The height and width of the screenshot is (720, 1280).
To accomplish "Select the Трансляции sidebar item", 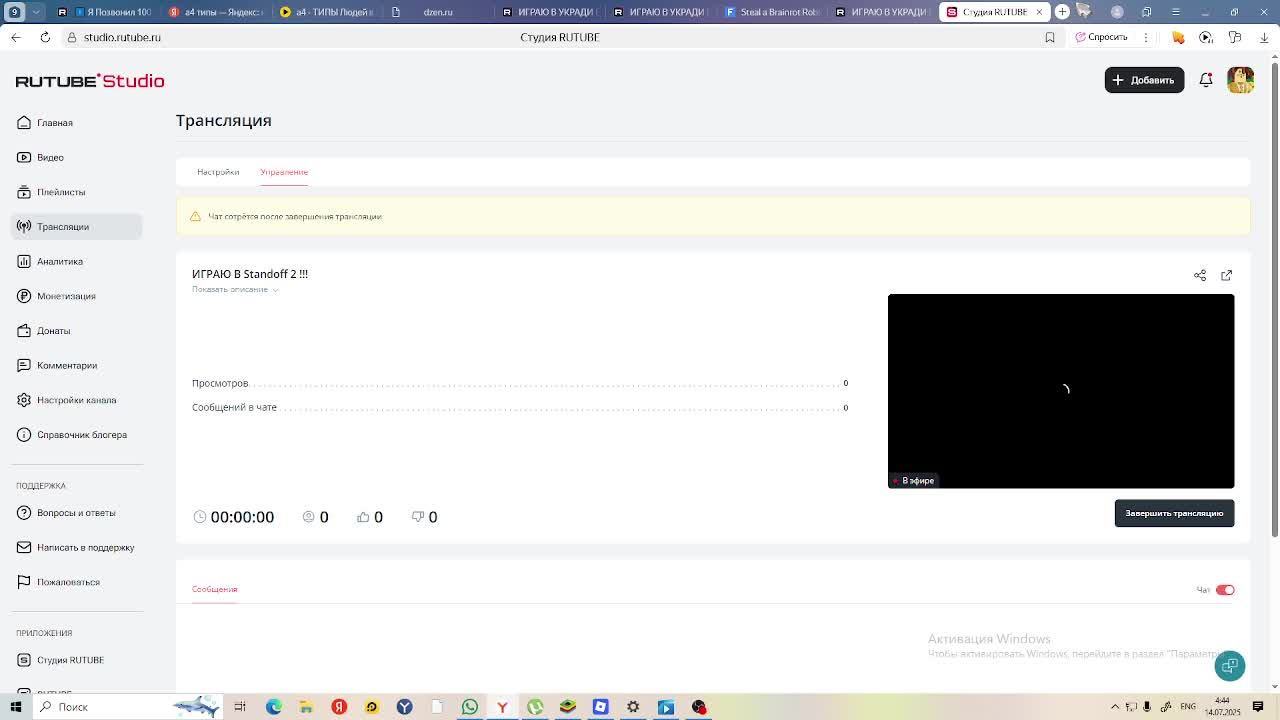I will (77, 227).
